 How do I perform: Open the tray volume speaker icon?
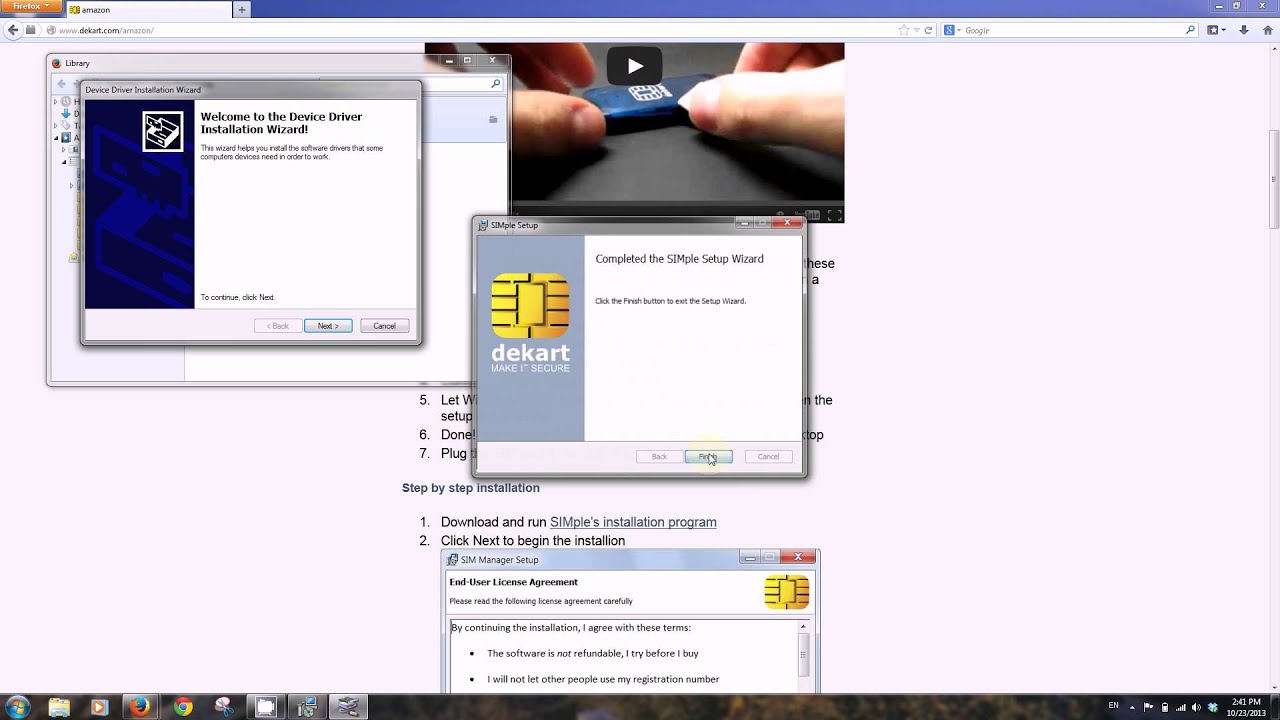(1196, 707)
